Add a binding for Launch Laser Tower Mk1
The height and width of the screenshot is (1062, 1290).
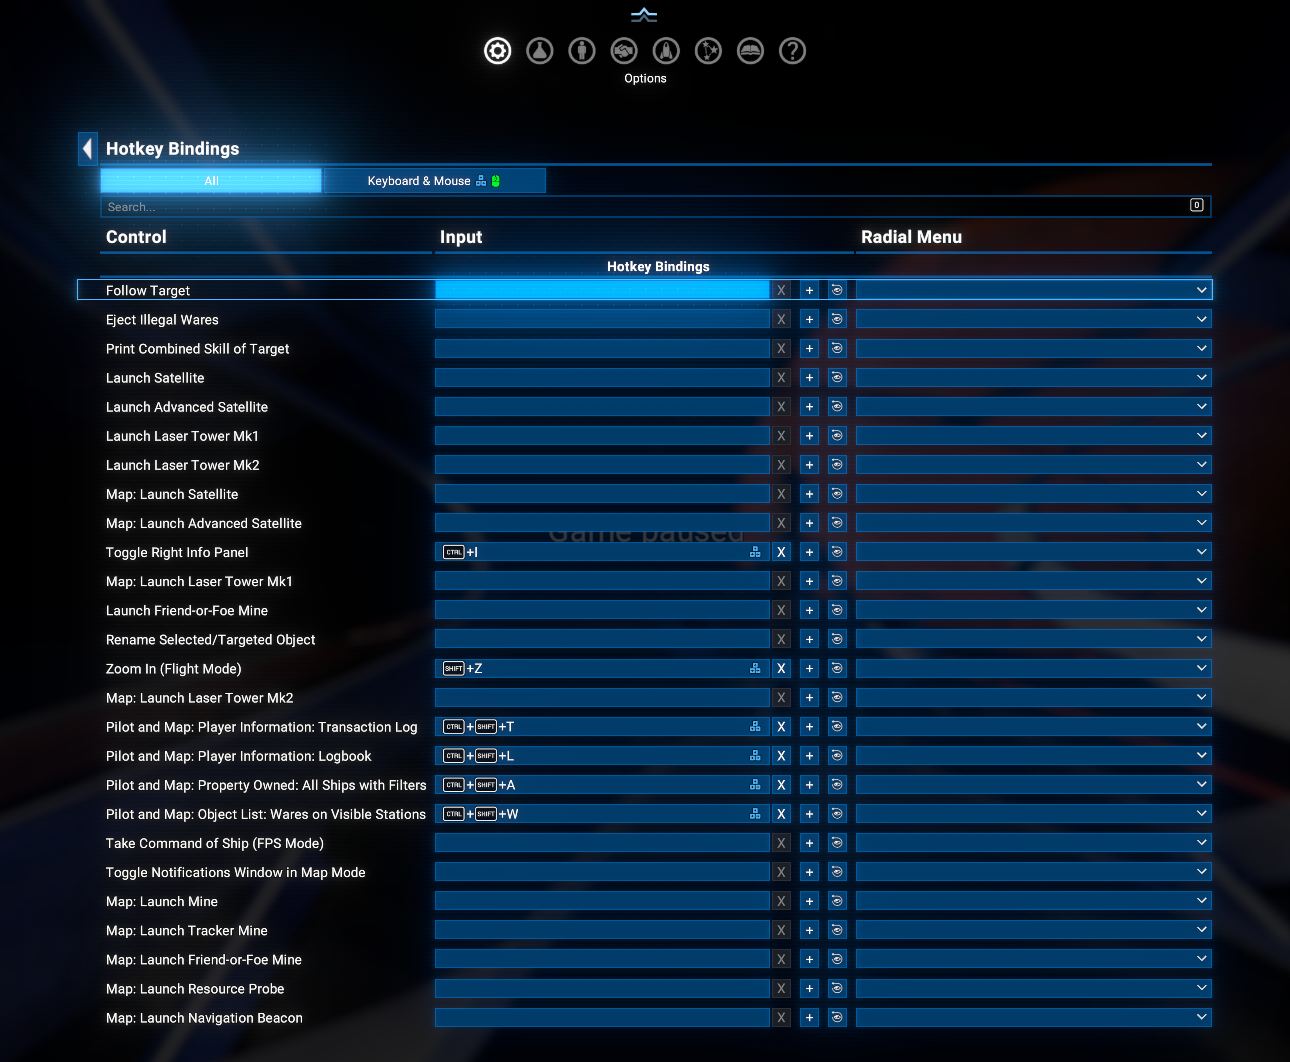click(x=809, y=436)
